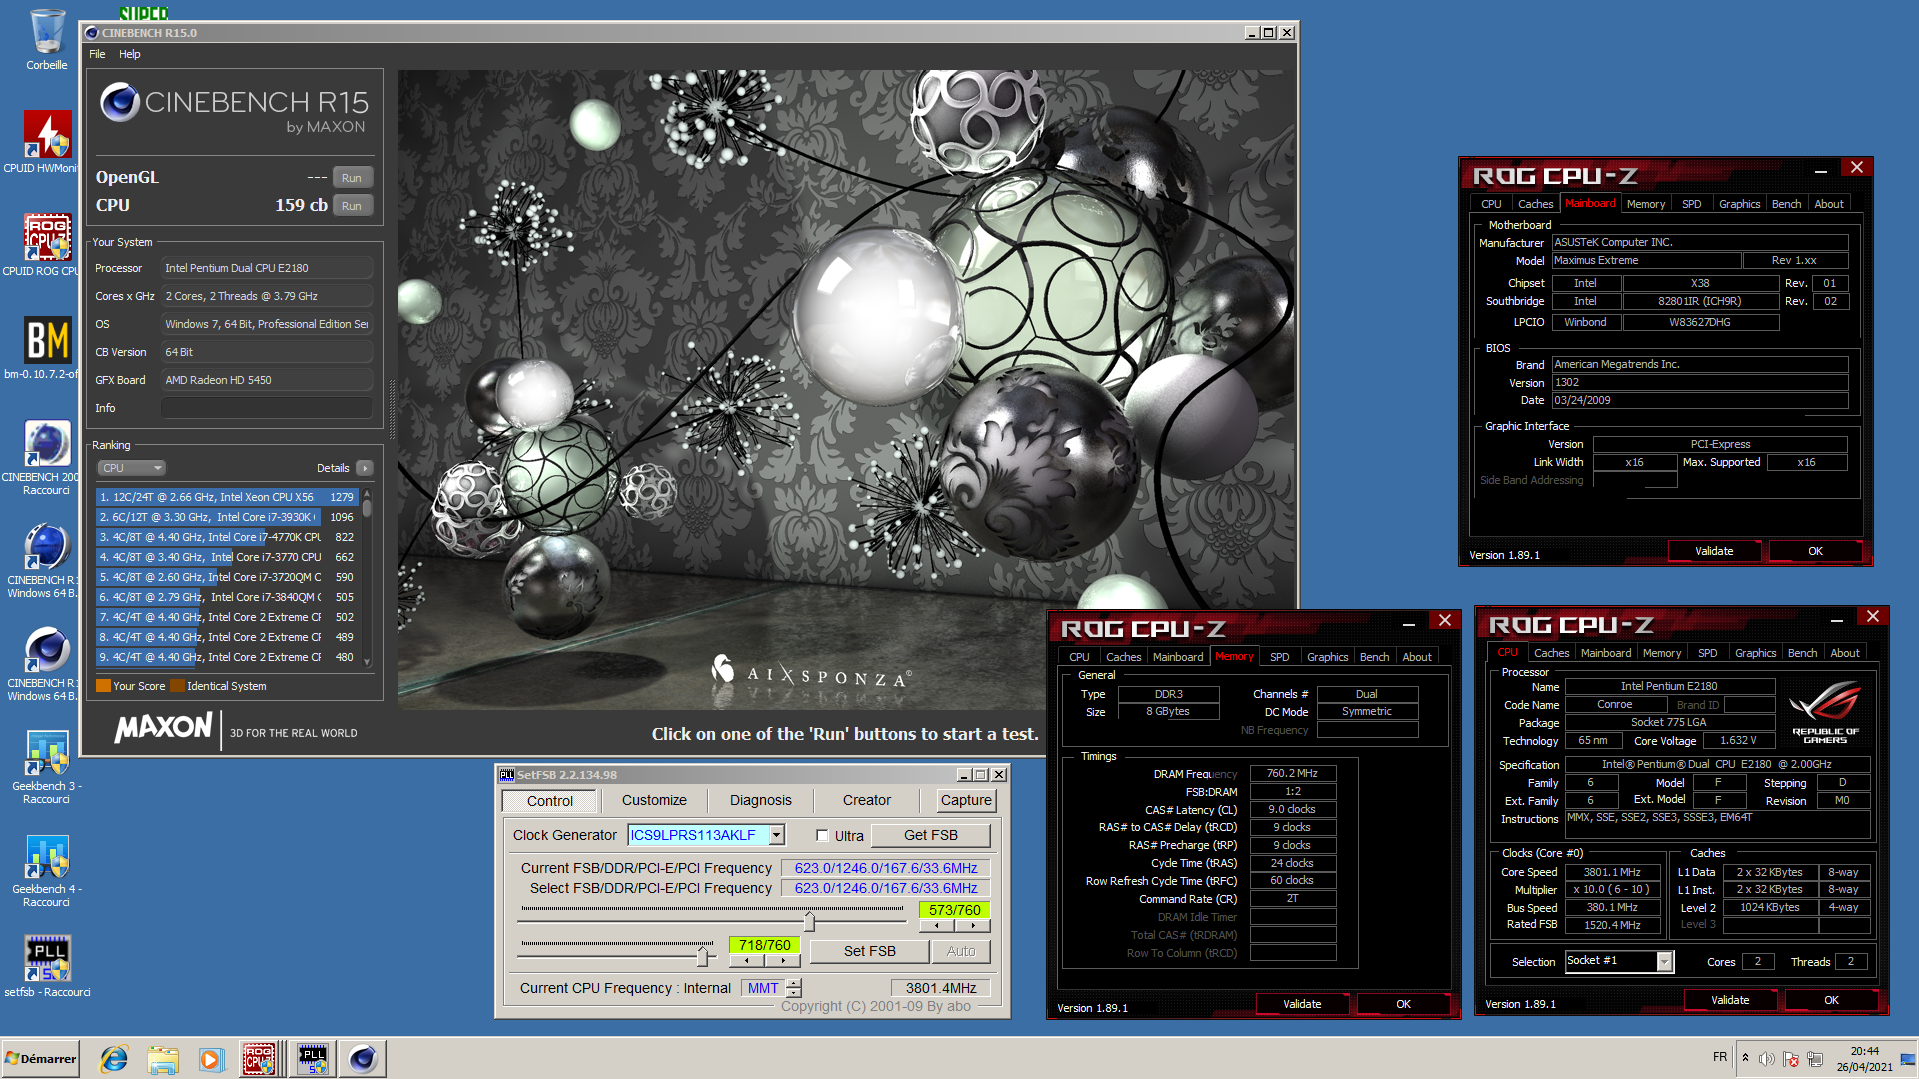Toggle the Ultra checkbox
Screen dimensions: 1919x1079
pos(822,836)
